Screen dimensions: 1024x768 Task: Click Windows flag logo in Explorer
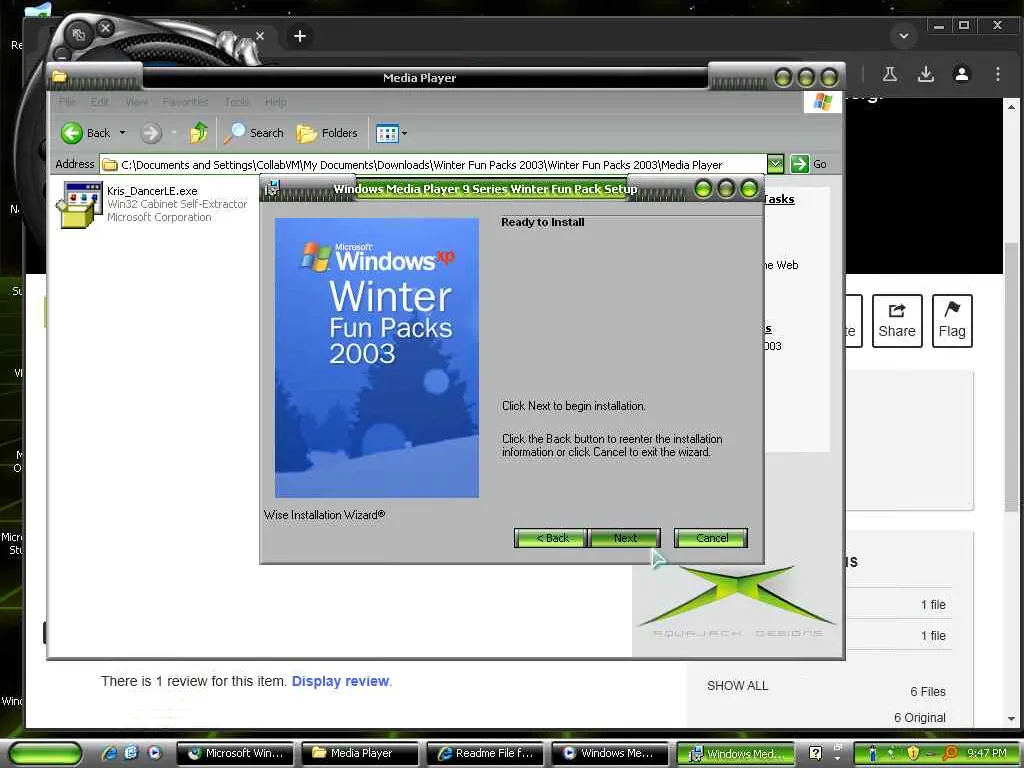pos(822,102)
